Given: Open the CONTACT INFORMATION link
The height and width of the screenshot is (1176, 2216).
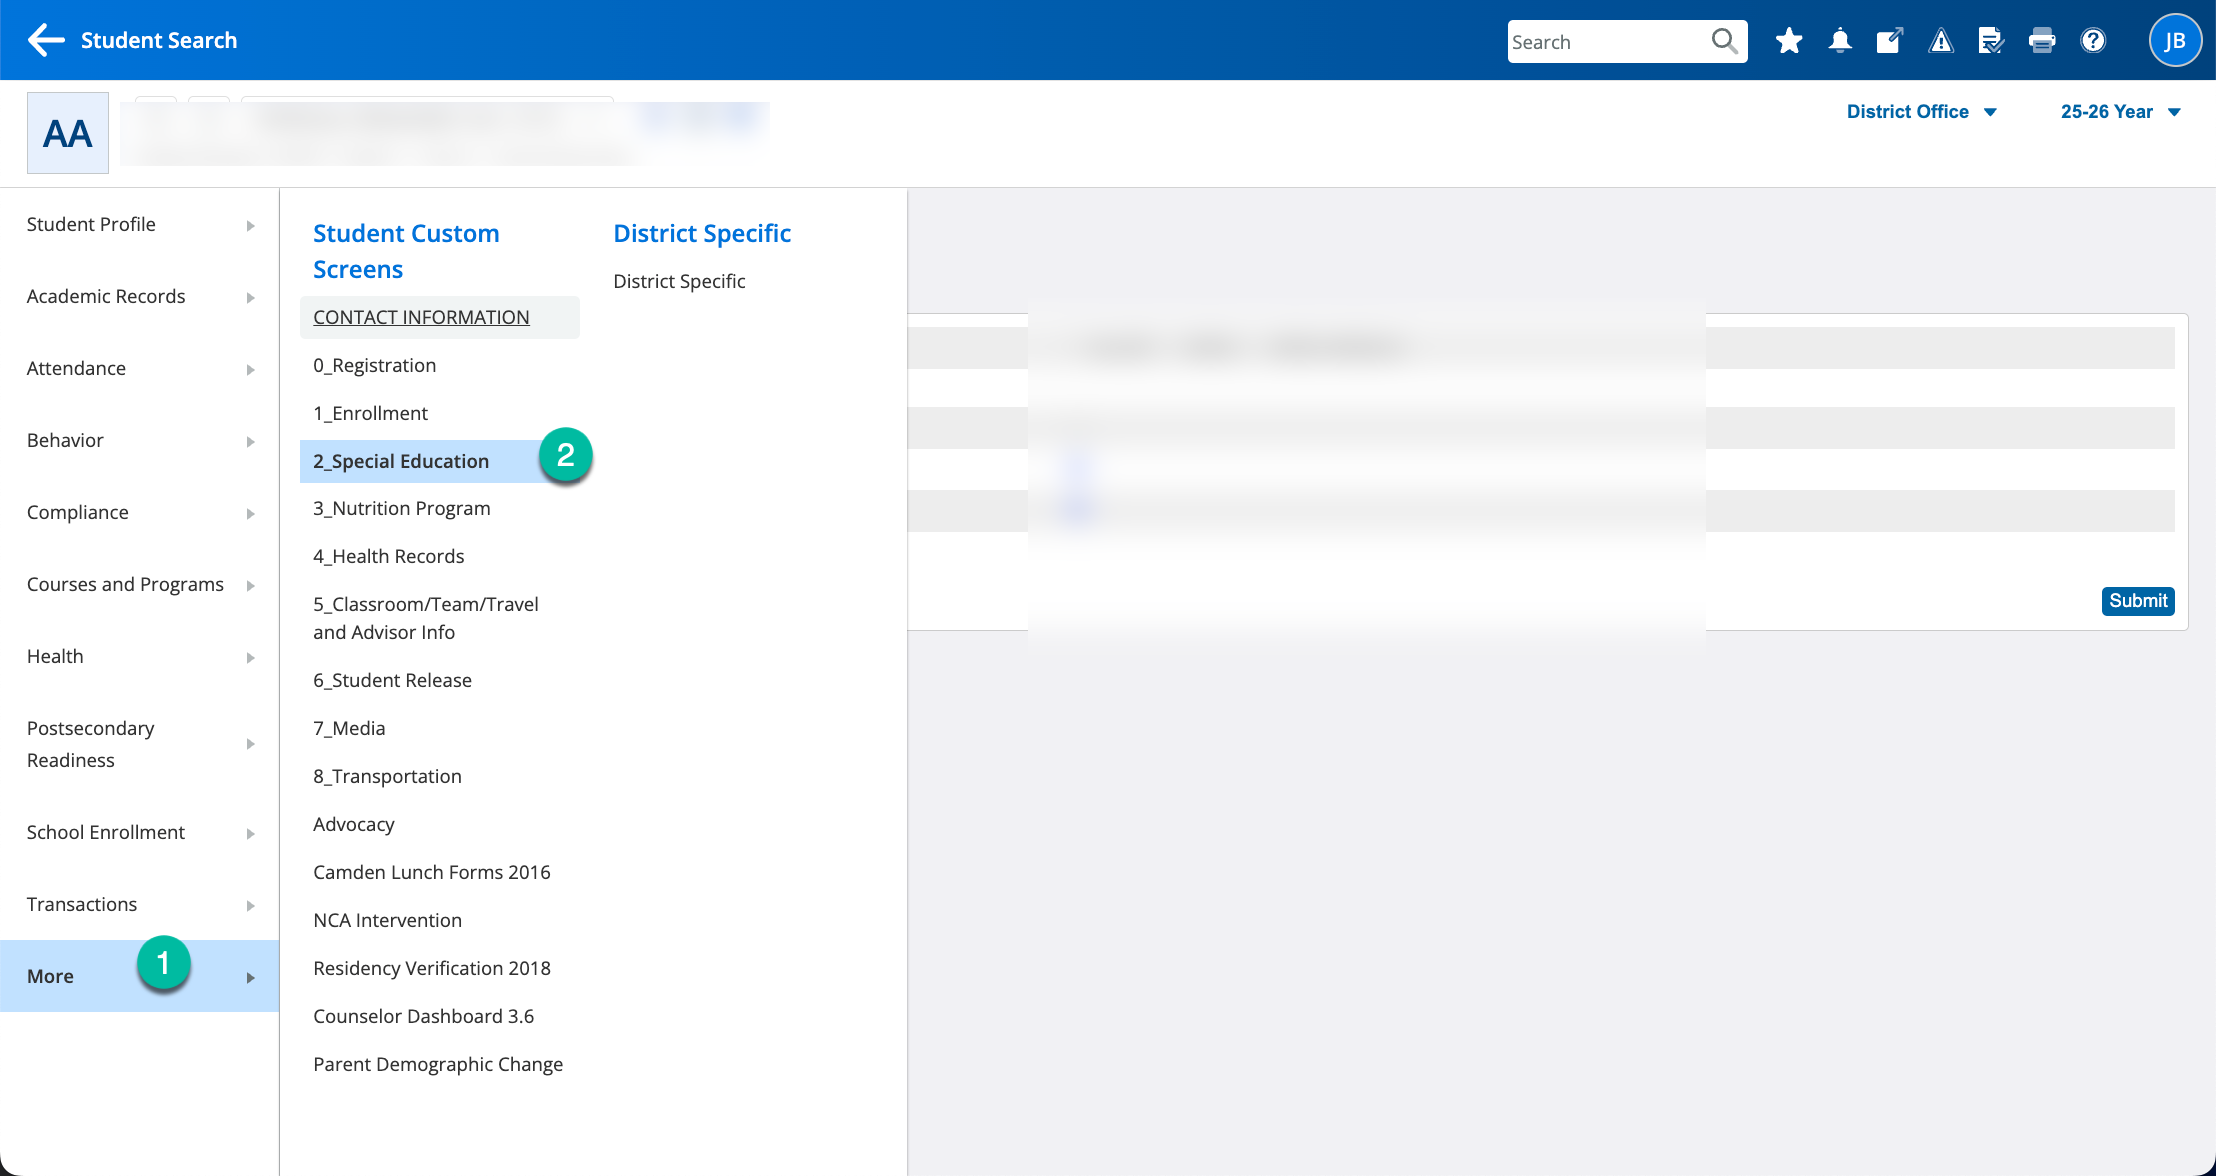Looking at the screenshot, I should pos(421,317).
